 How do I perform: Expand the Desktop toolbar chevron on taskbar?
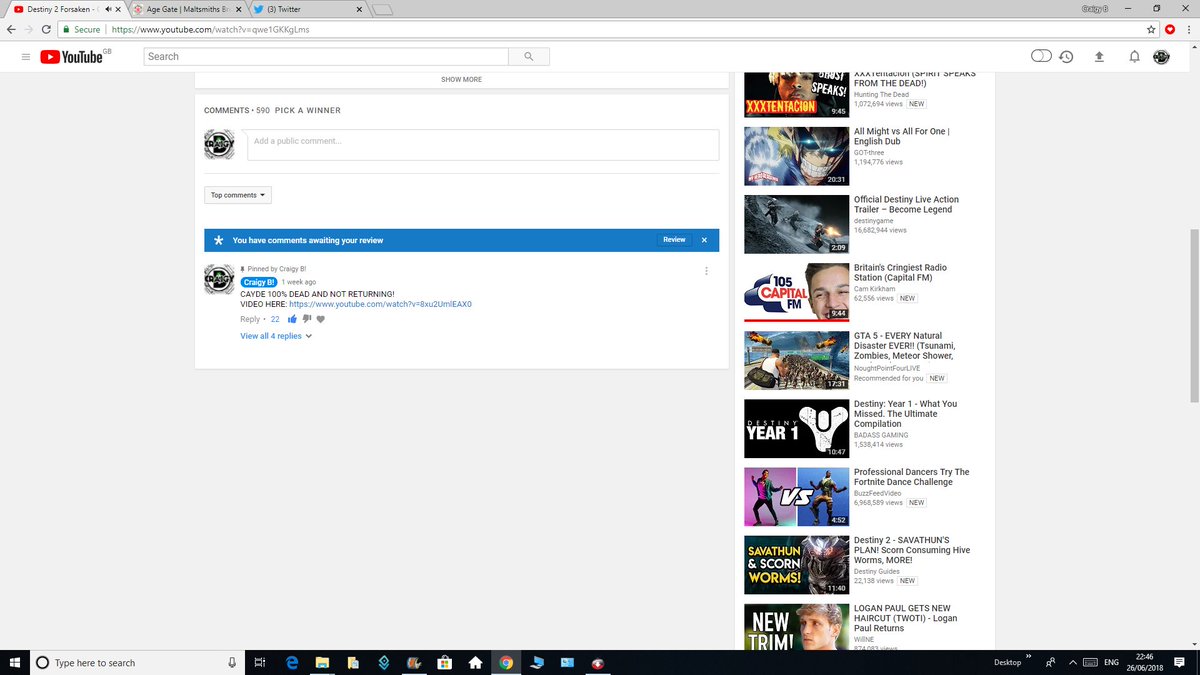click(x=1028, y=658)
